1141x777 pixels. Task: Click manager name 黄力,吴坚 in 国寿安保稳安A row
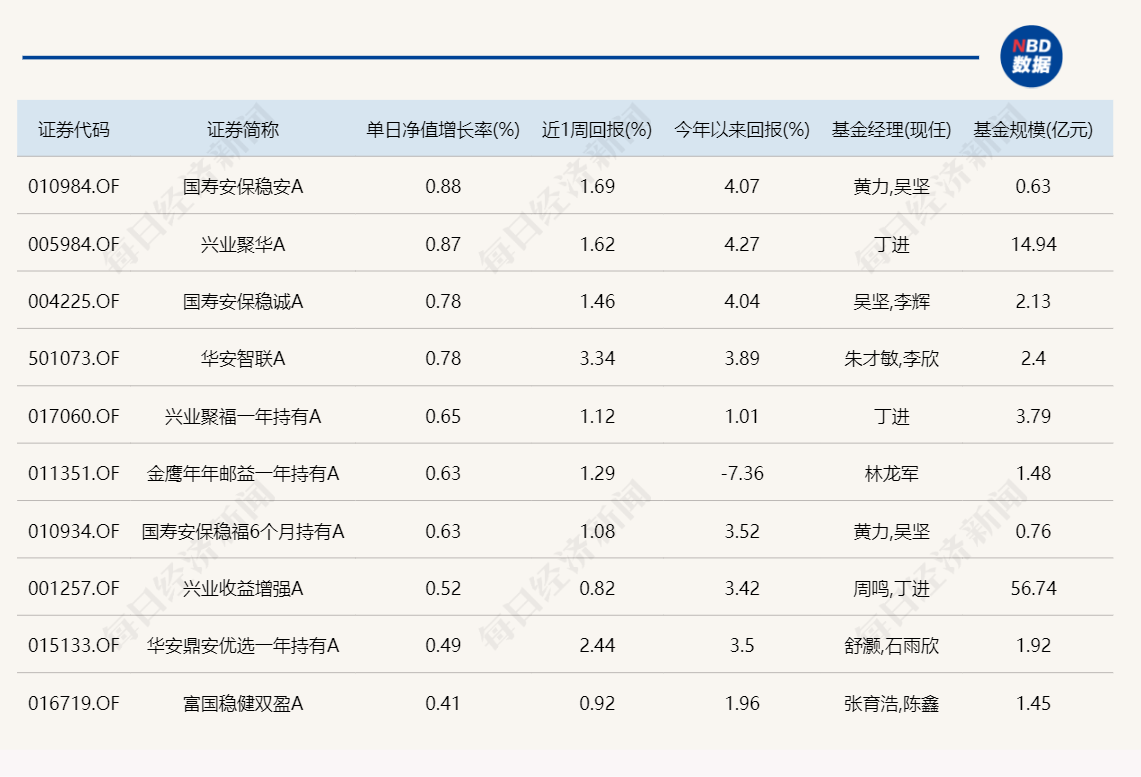tap(891, 186)
